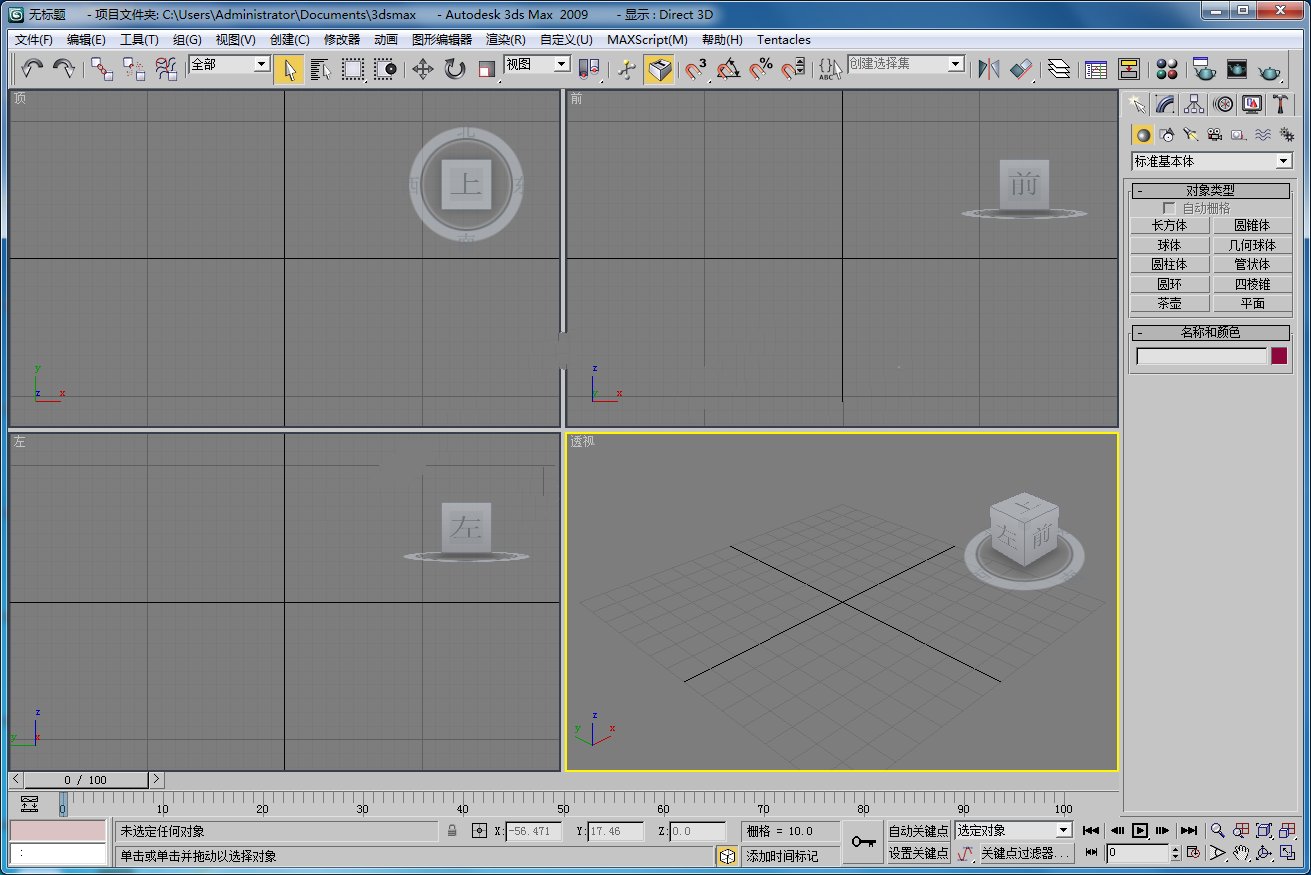Toggle 3D Snaps magnet icon
Screen dimensions: 1311x875
696,69
